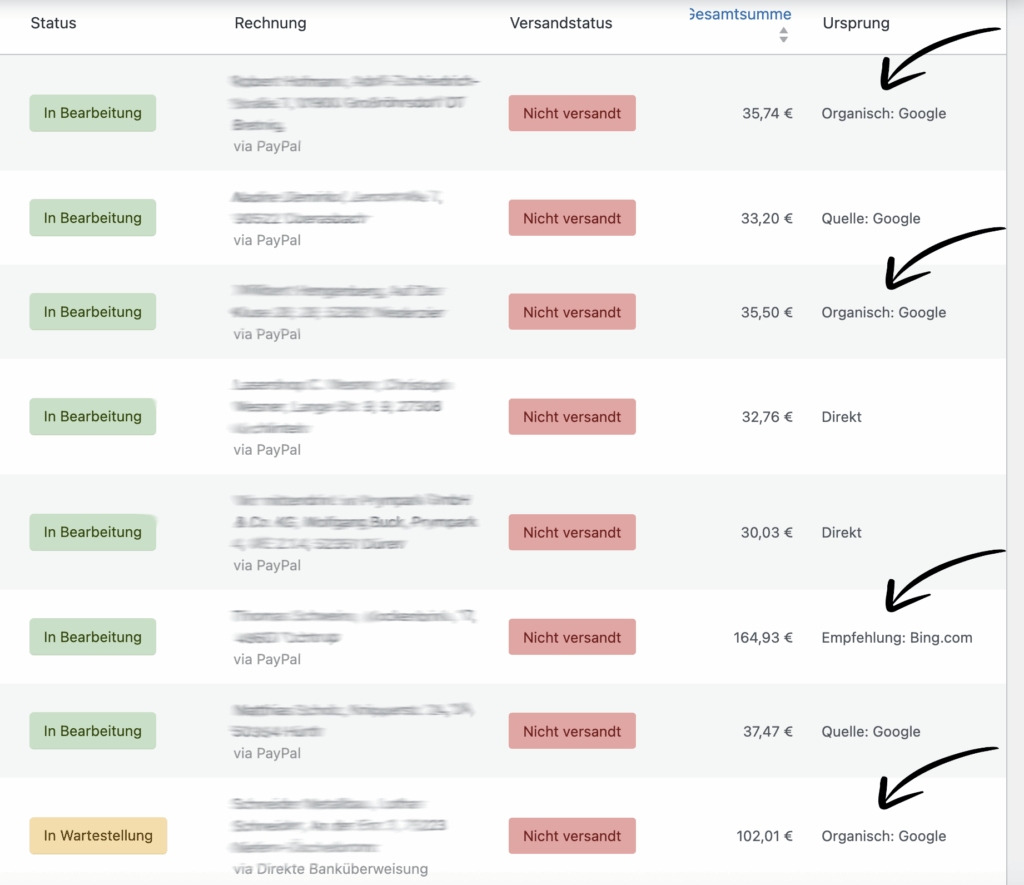Screen dimensions: 1024x885
Task: Click In Bearbeitung badge for 32,76 € order
Action: pyautogui.click(x=93, y=416)
